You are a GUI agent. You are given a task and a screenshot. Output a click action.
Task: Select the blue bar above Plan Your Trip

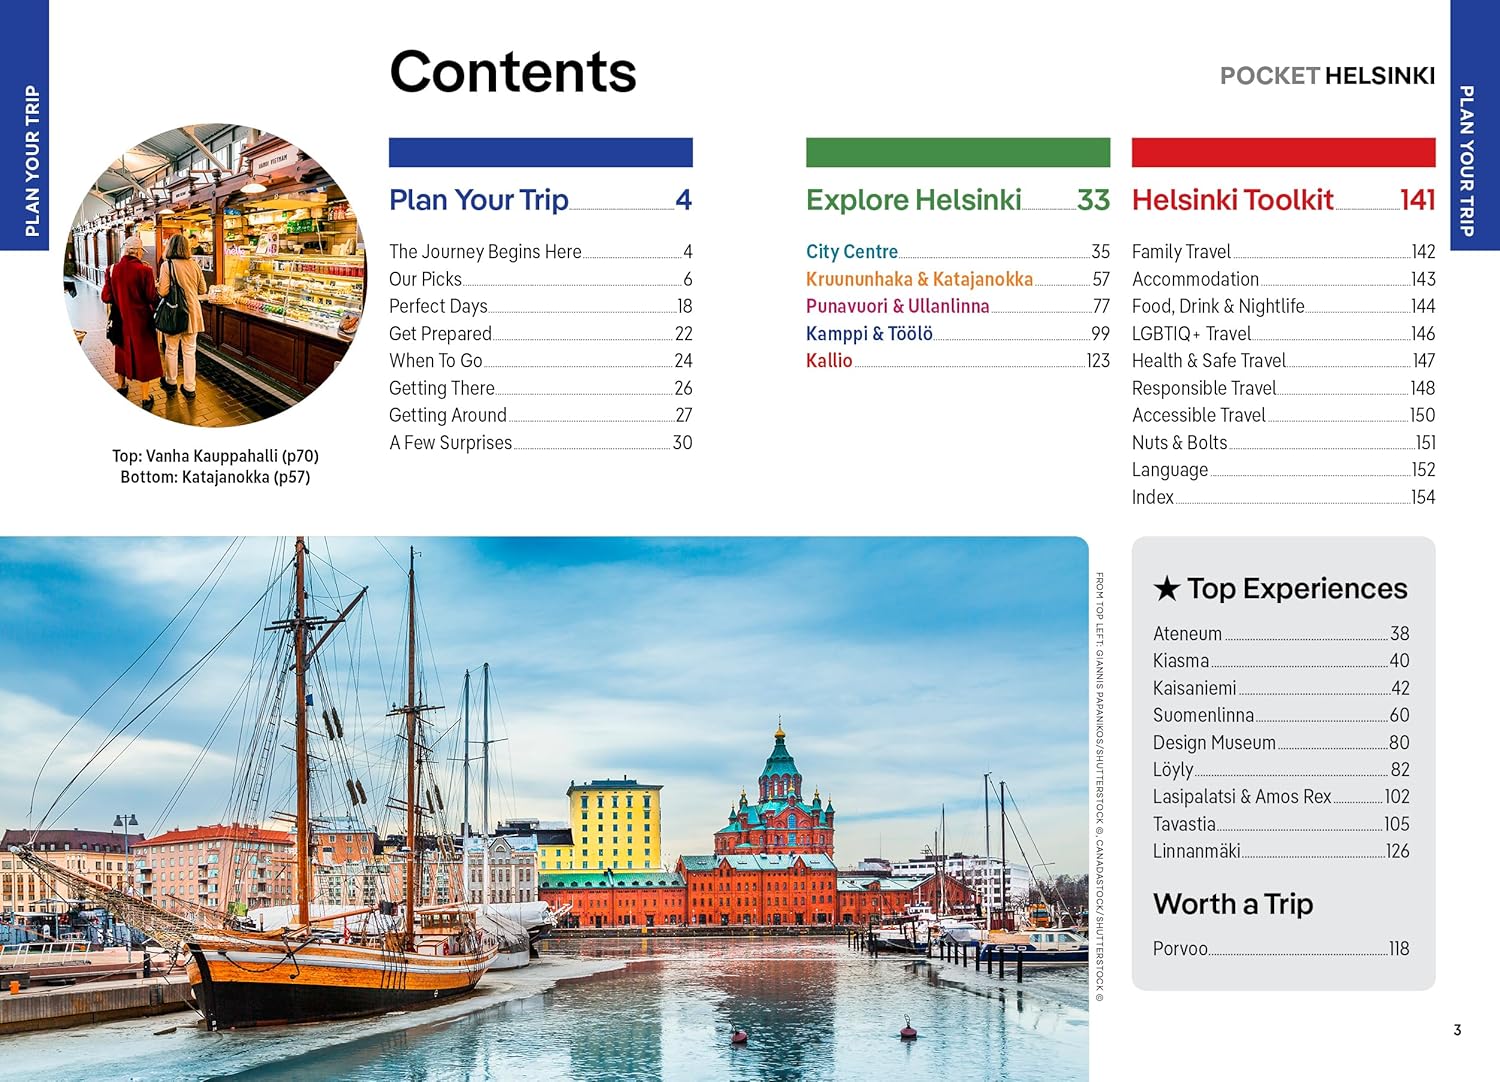(540, 152)
